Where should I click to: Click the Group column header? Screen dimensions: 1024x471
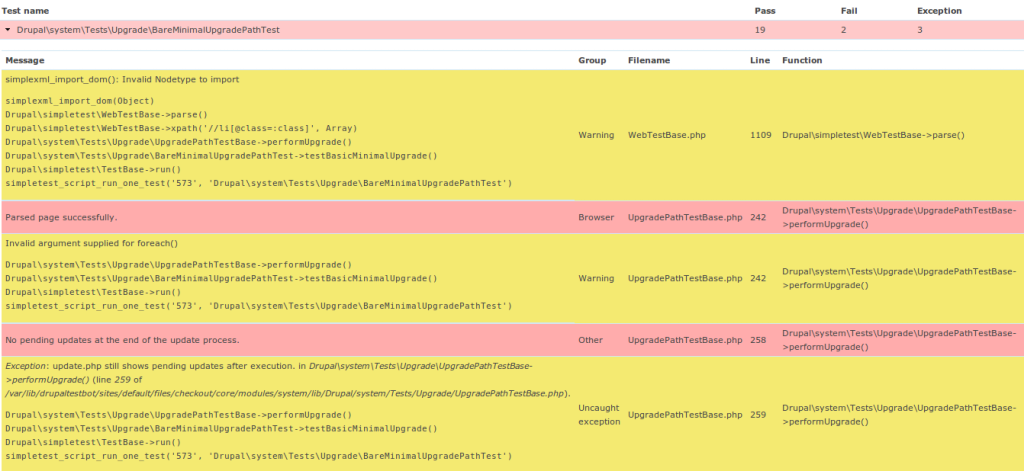coord(592,60)
